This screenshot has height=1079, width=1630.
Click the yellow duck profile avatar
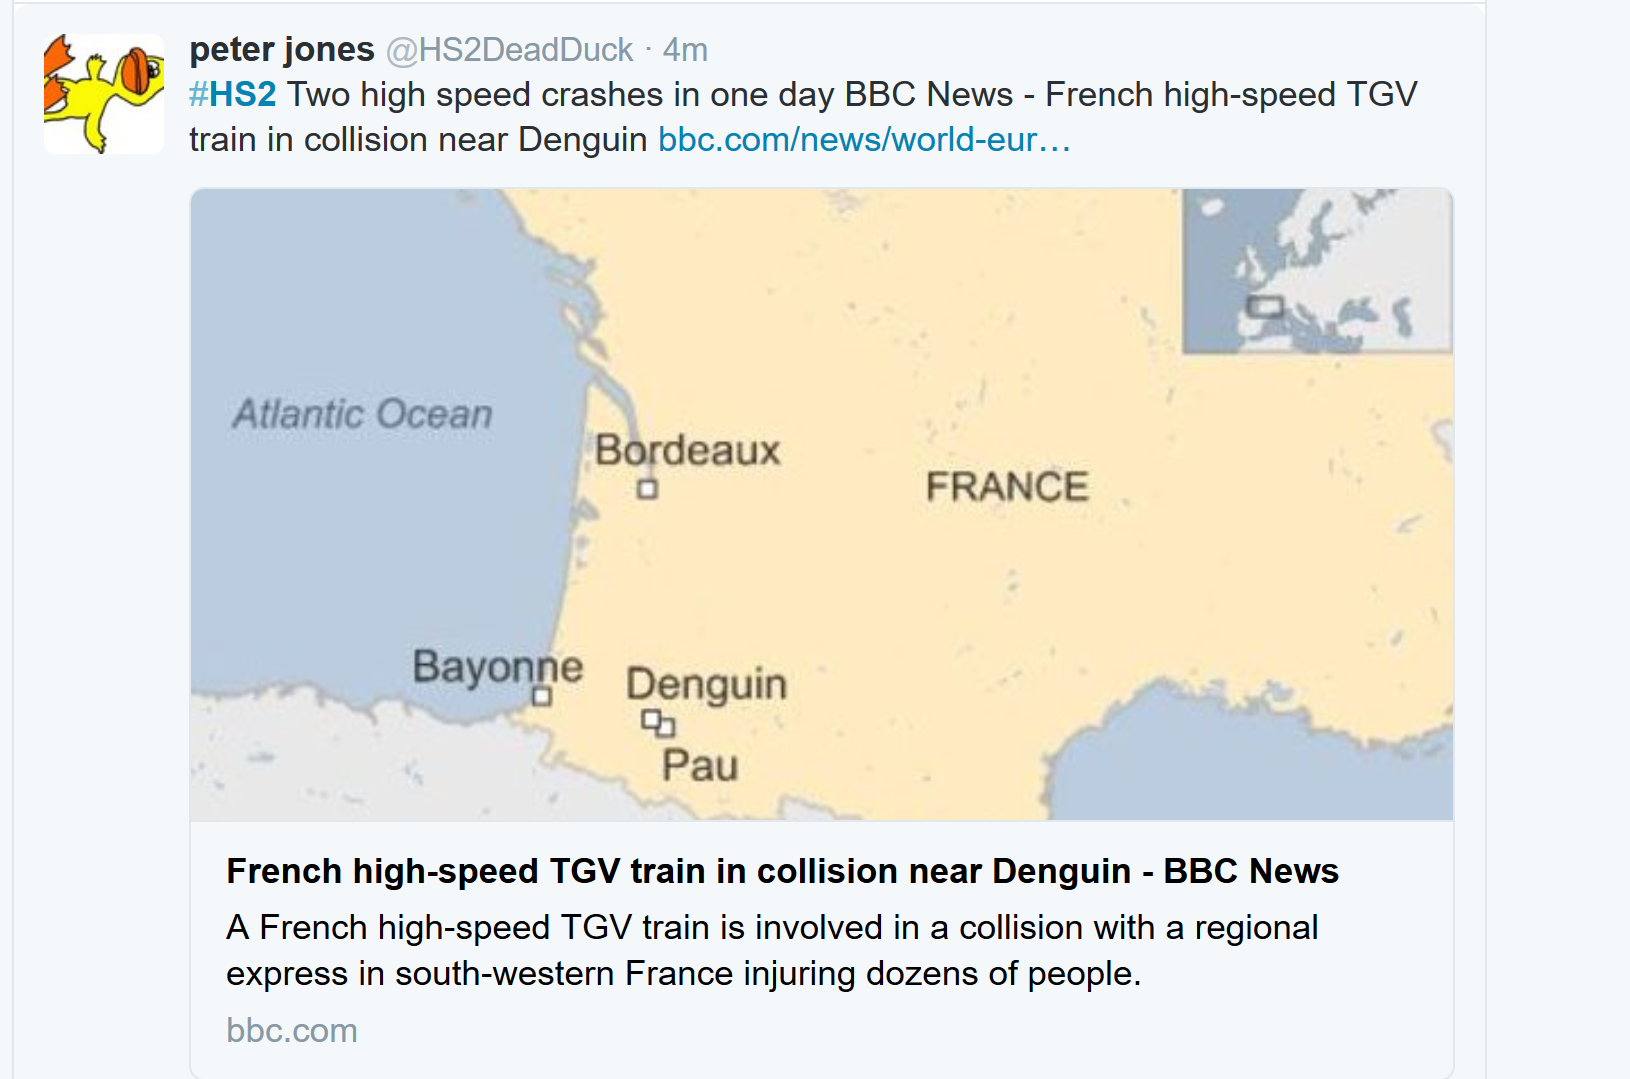[104, 93]
